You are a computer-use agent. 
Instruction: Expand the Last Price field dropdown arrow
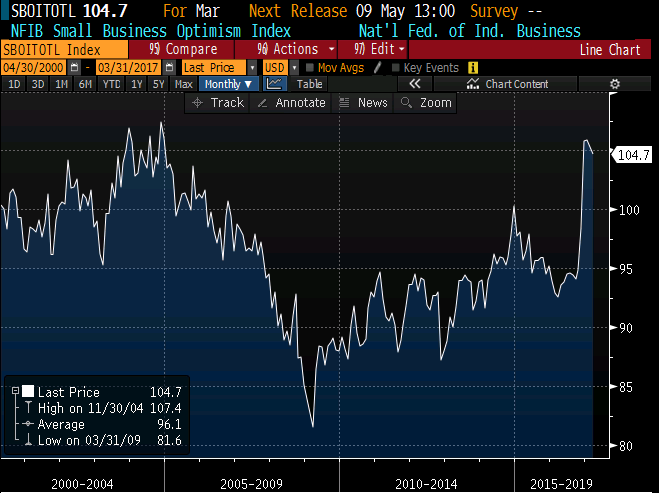pos(252,68)
